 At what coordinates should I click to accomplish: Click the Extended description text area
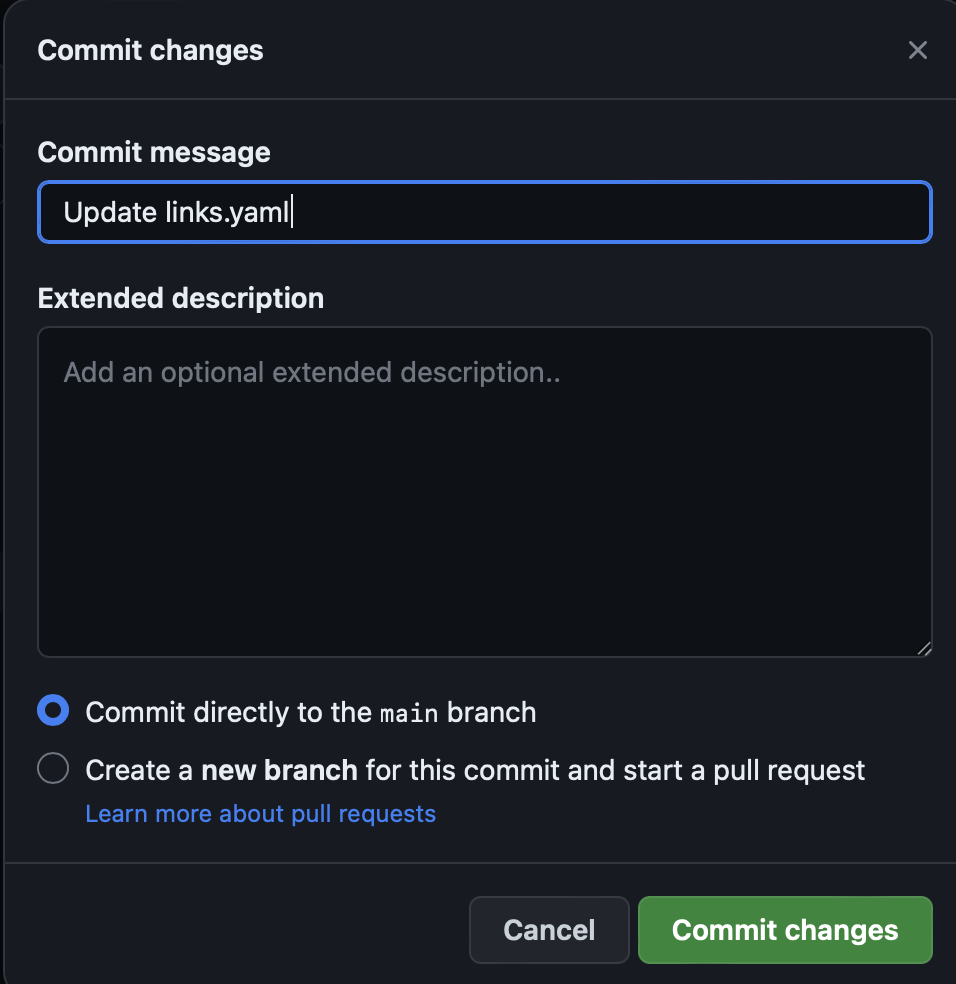(484, 500)
